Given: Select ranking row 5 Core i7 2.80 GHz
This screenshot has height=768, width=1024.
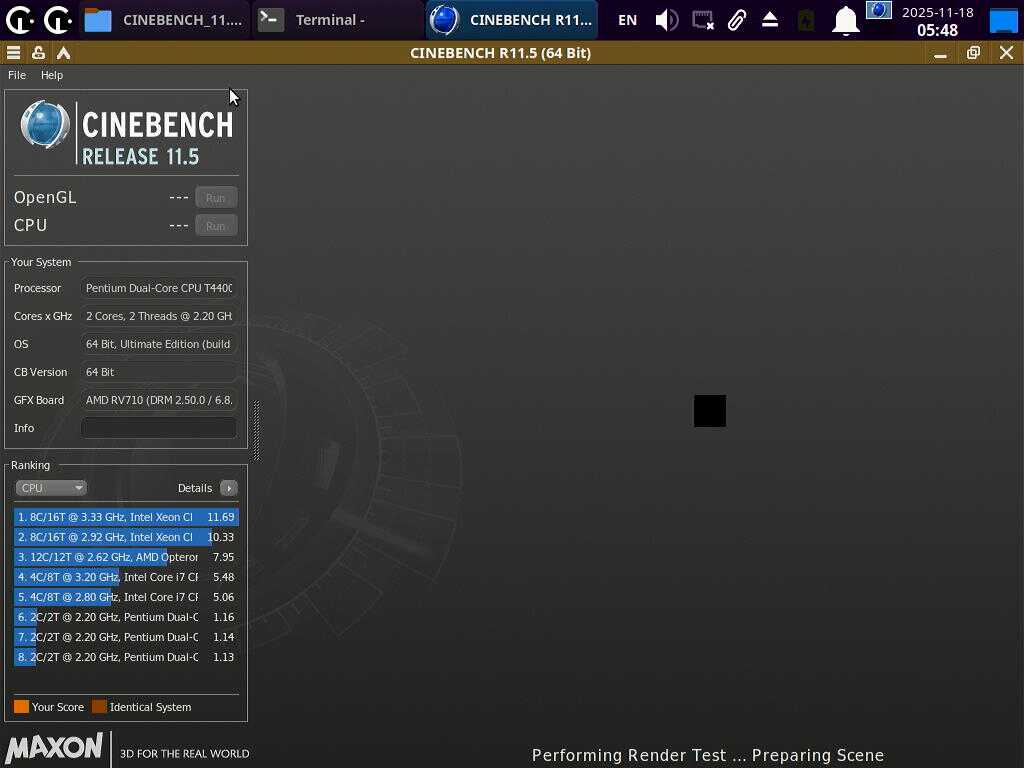Looking at the screenshot, I should click(x=126, y=597).
